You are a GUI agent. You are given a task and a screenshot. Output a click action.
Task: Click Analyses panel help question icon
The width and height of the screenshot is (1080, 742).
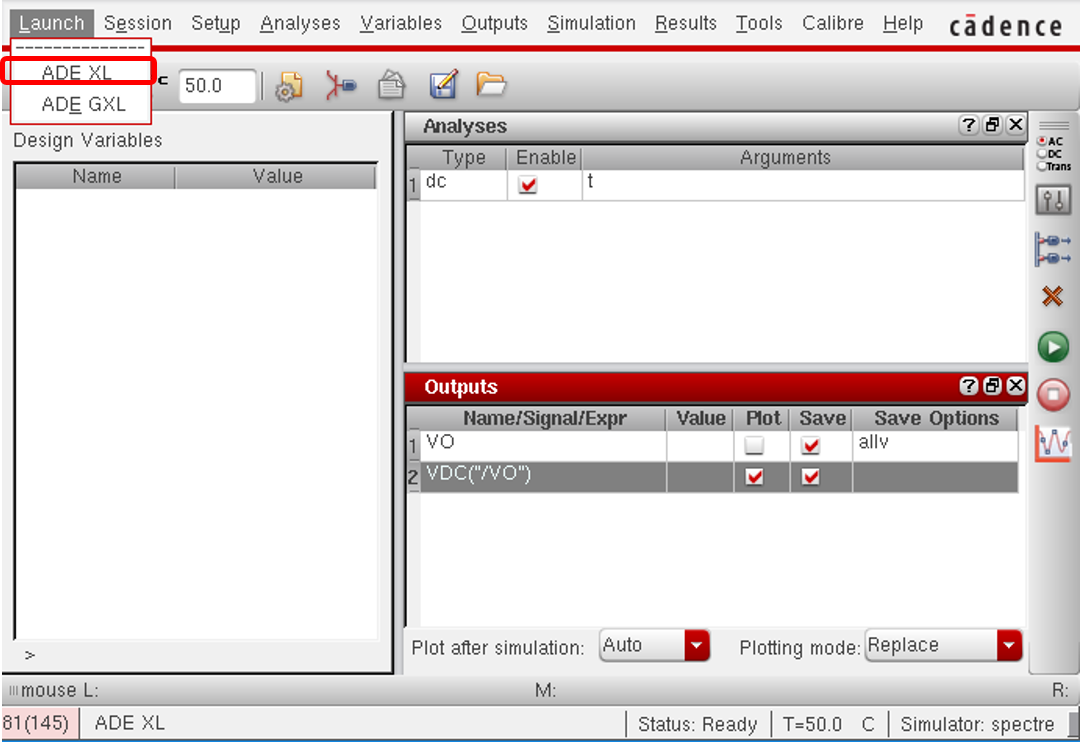969,125
